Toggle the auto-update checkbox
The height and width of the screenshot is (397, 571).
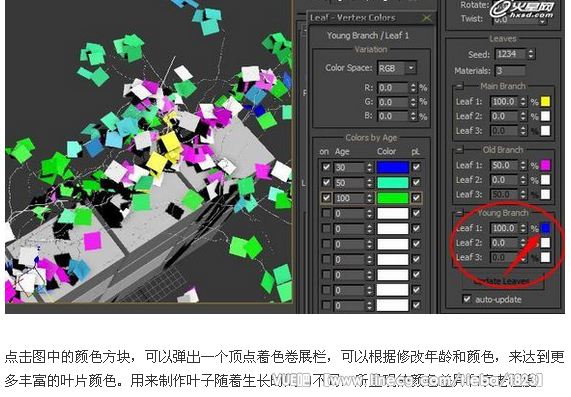coord(466,299)
